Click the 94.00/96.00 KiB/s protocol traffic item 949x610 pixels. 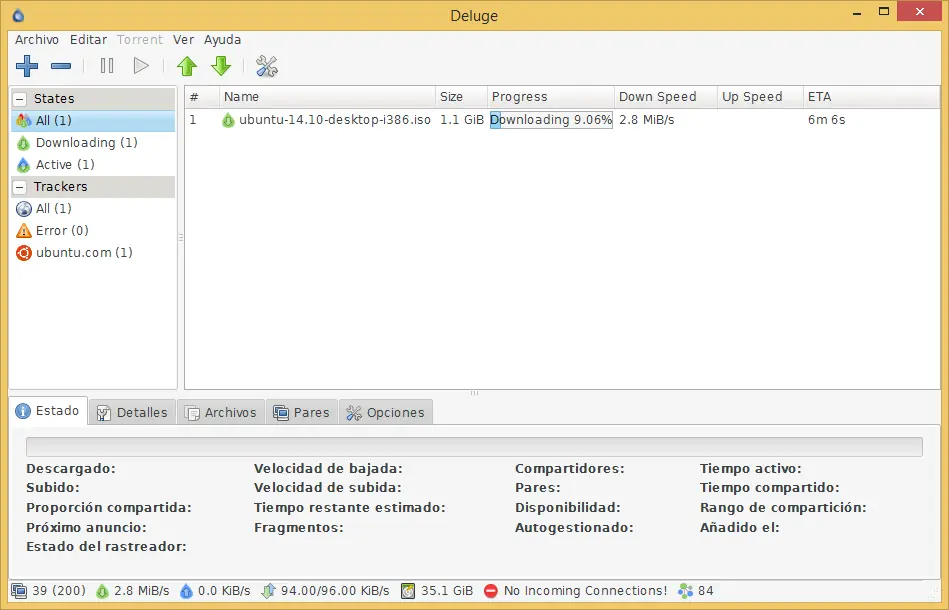coord(325,591)
